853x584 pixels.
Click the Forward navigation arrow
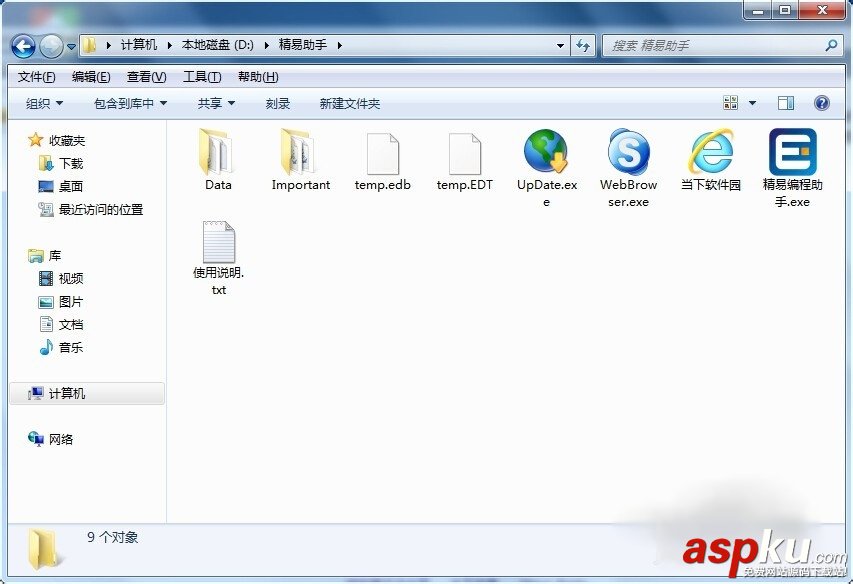tap(52, 46)
